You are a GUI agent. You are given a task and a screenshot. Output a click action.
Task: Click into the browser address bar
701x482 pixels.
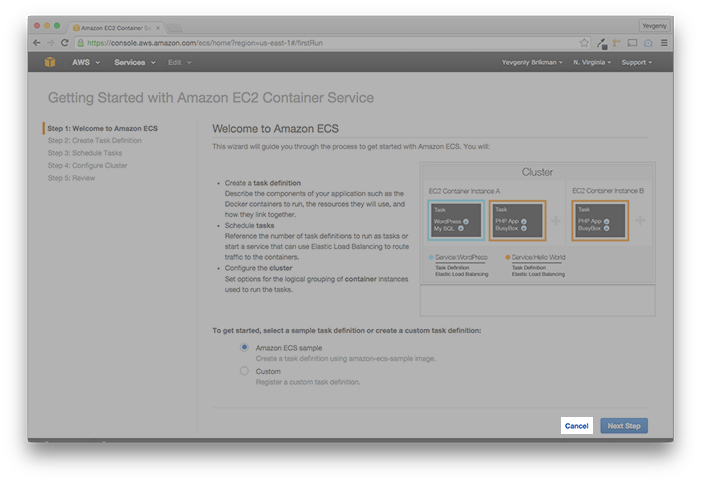331,43
